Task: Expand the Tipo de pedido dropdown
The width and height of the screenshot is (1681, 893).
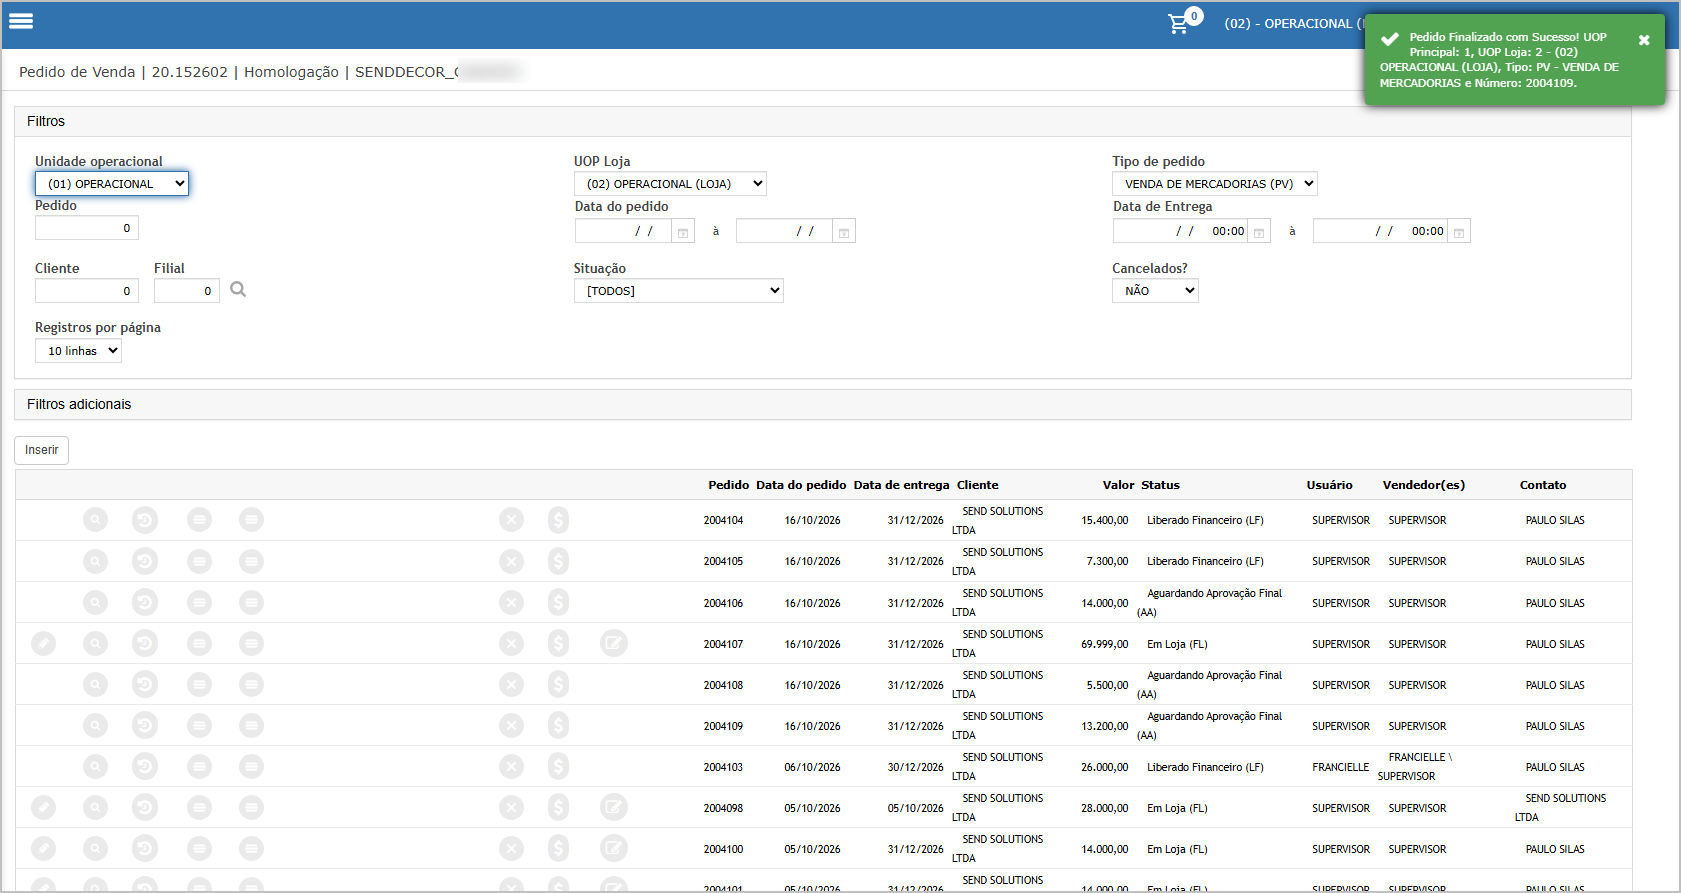Action: click(1215, 184)
